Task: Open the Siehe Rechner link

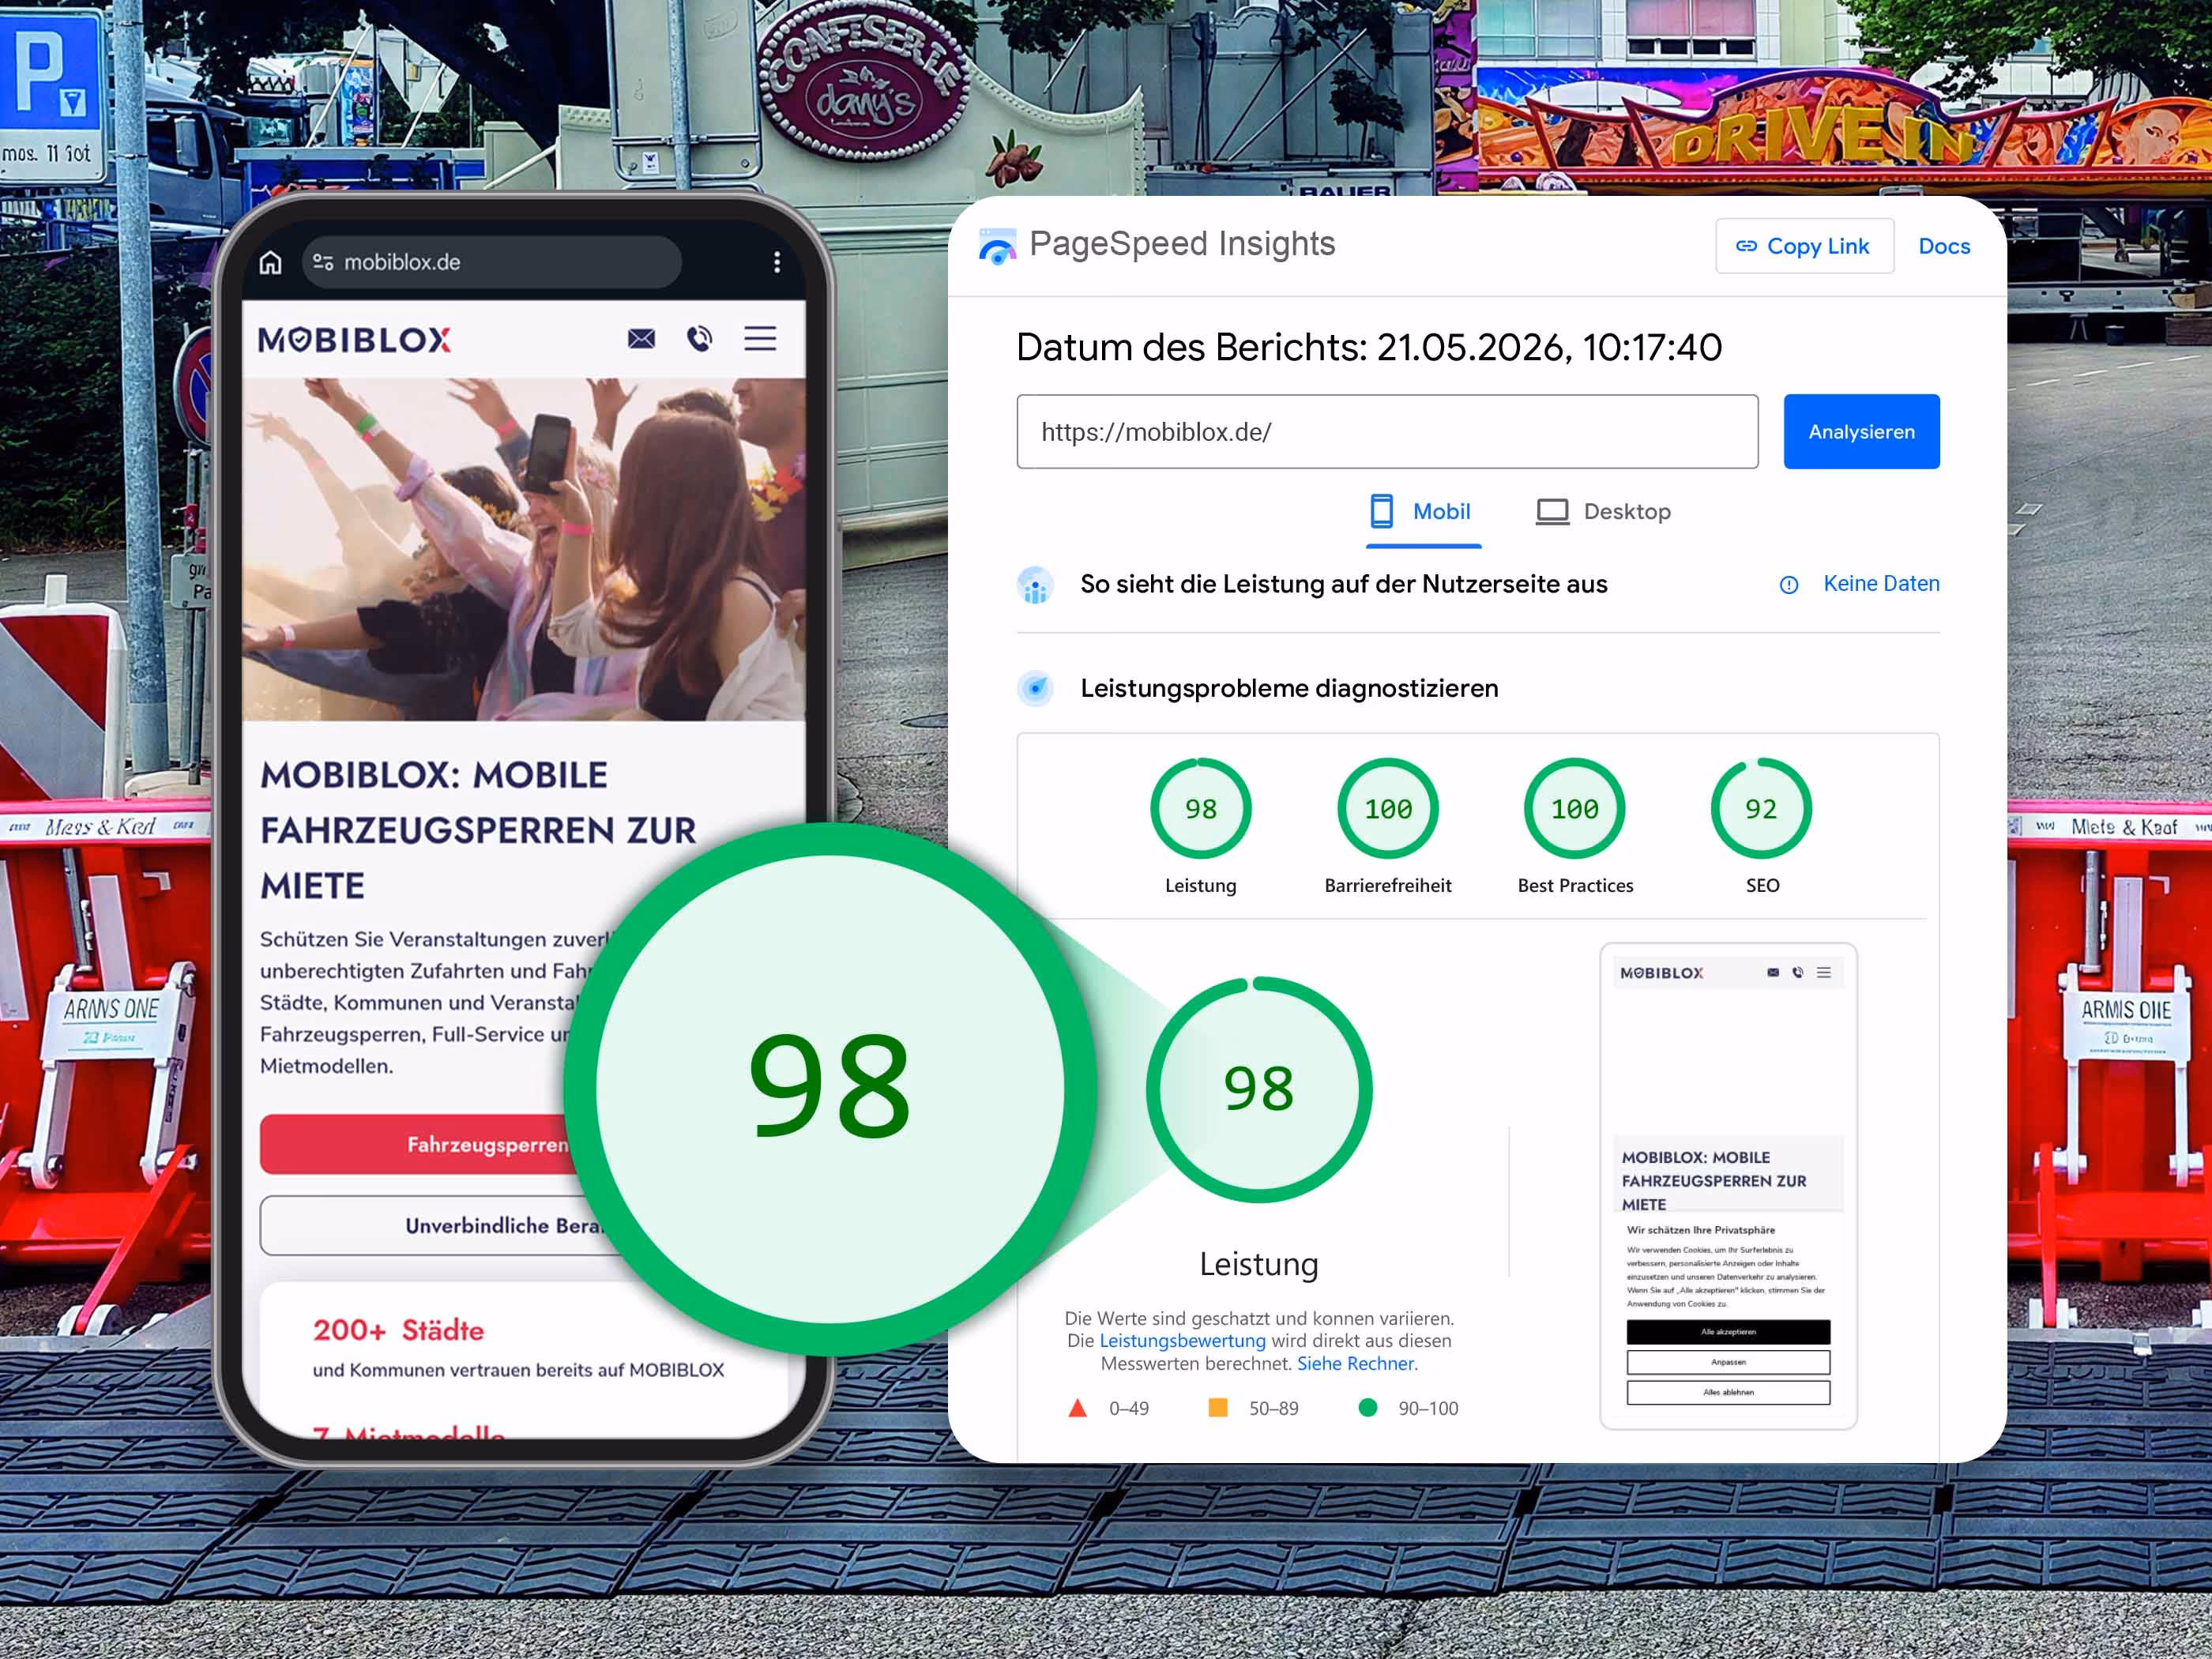Action: click(1357, 1364)
